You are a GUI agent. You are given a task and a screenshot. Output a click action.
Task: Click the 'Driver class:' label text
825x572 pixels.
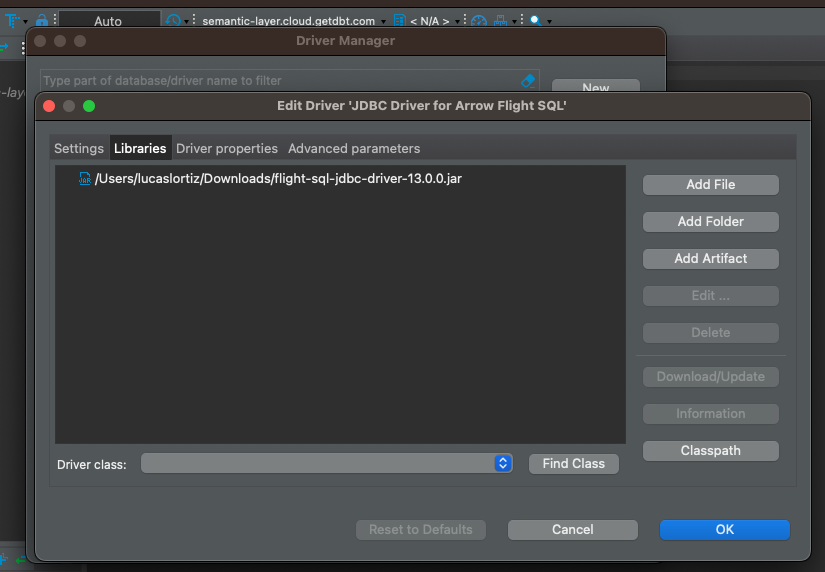92,465
